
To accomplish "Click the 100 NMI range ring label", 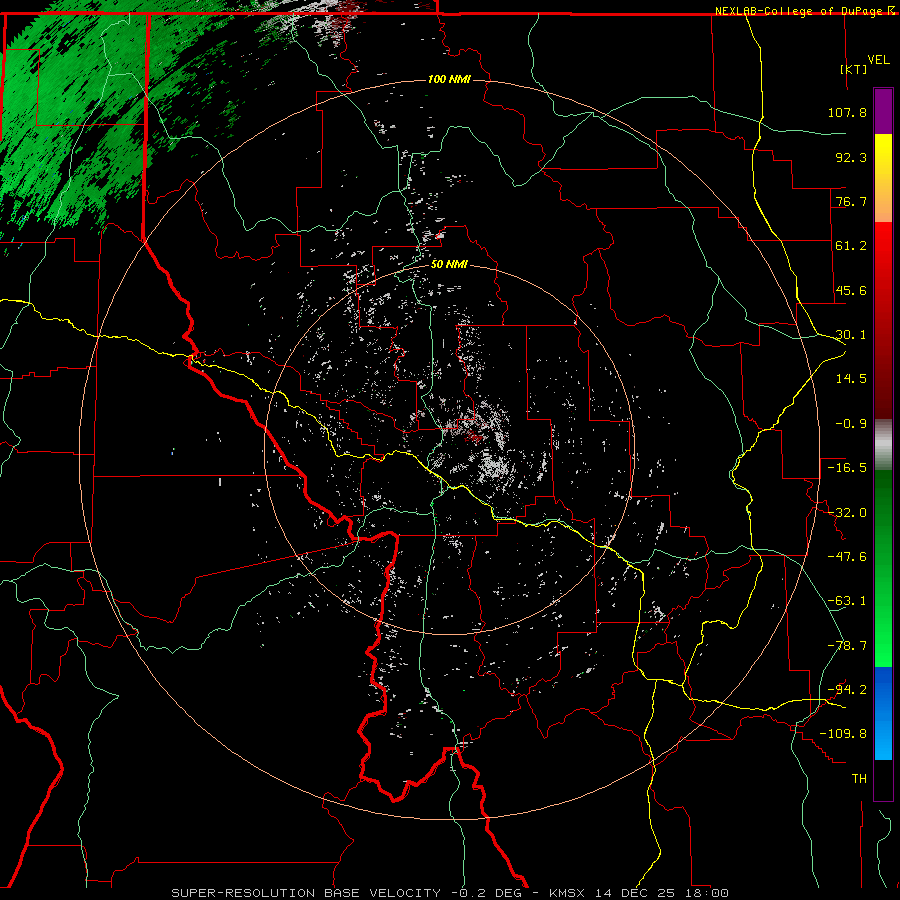I will coord(449,79).
